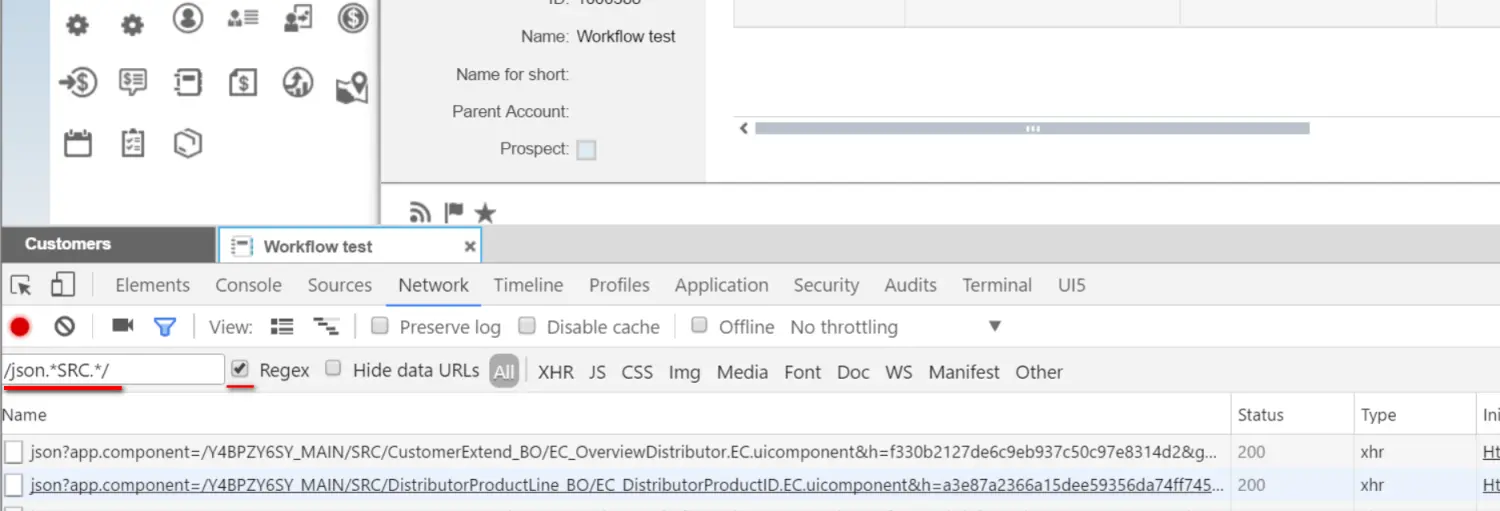Filter requests by Doc type
1500x511 pixels.
853,372
